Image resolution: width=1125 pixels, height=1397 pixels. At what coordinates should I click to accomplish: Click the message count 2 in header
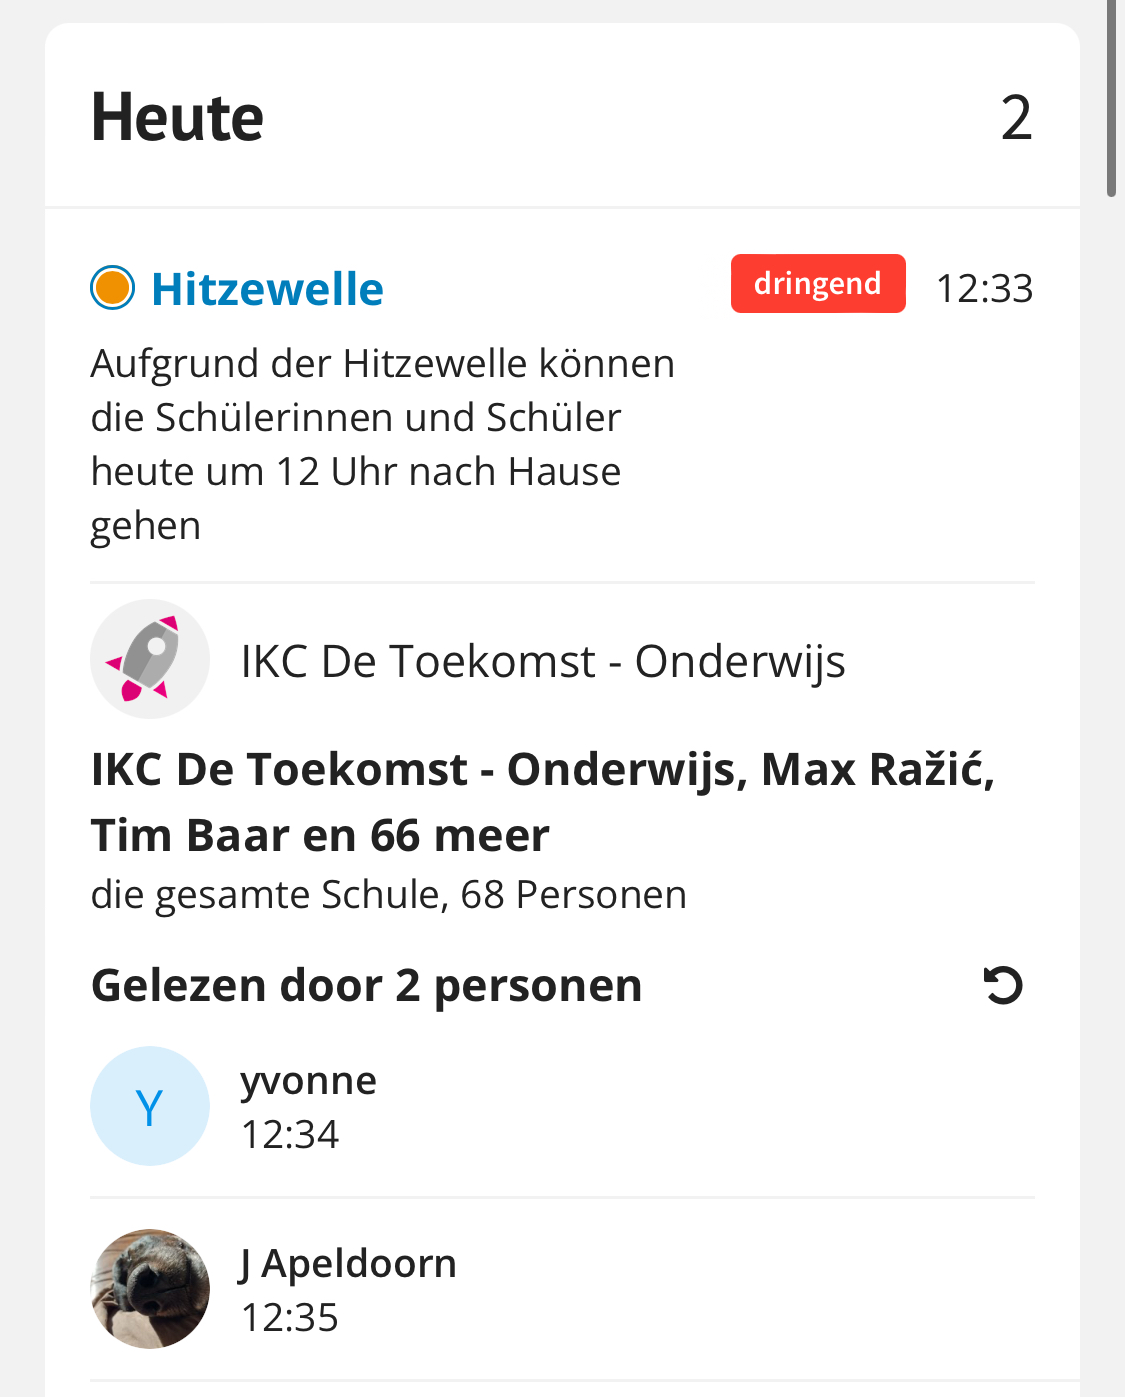1016,118
